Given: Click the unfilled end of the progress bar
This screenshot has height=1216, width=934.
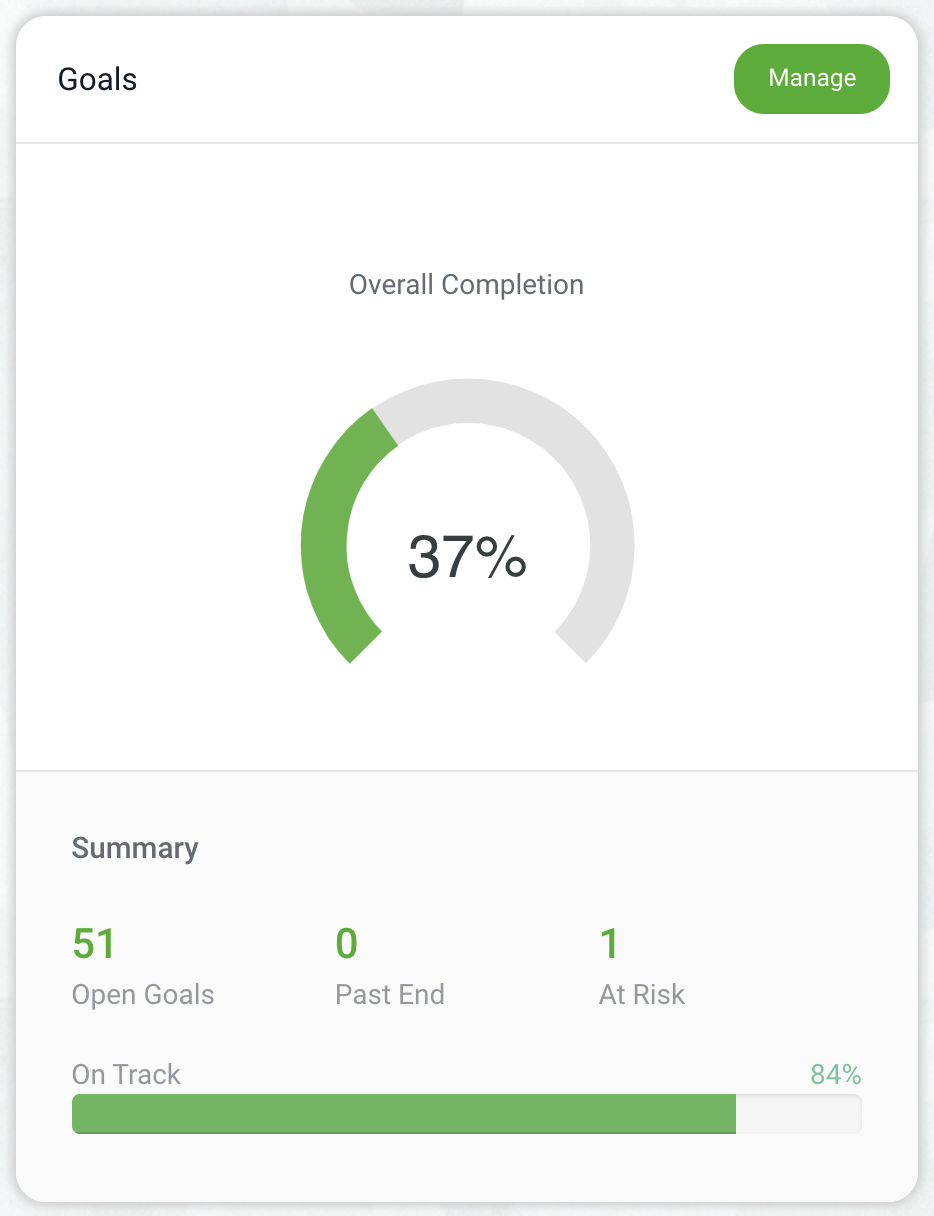Looking at the screenshot, I should 800,1113.
